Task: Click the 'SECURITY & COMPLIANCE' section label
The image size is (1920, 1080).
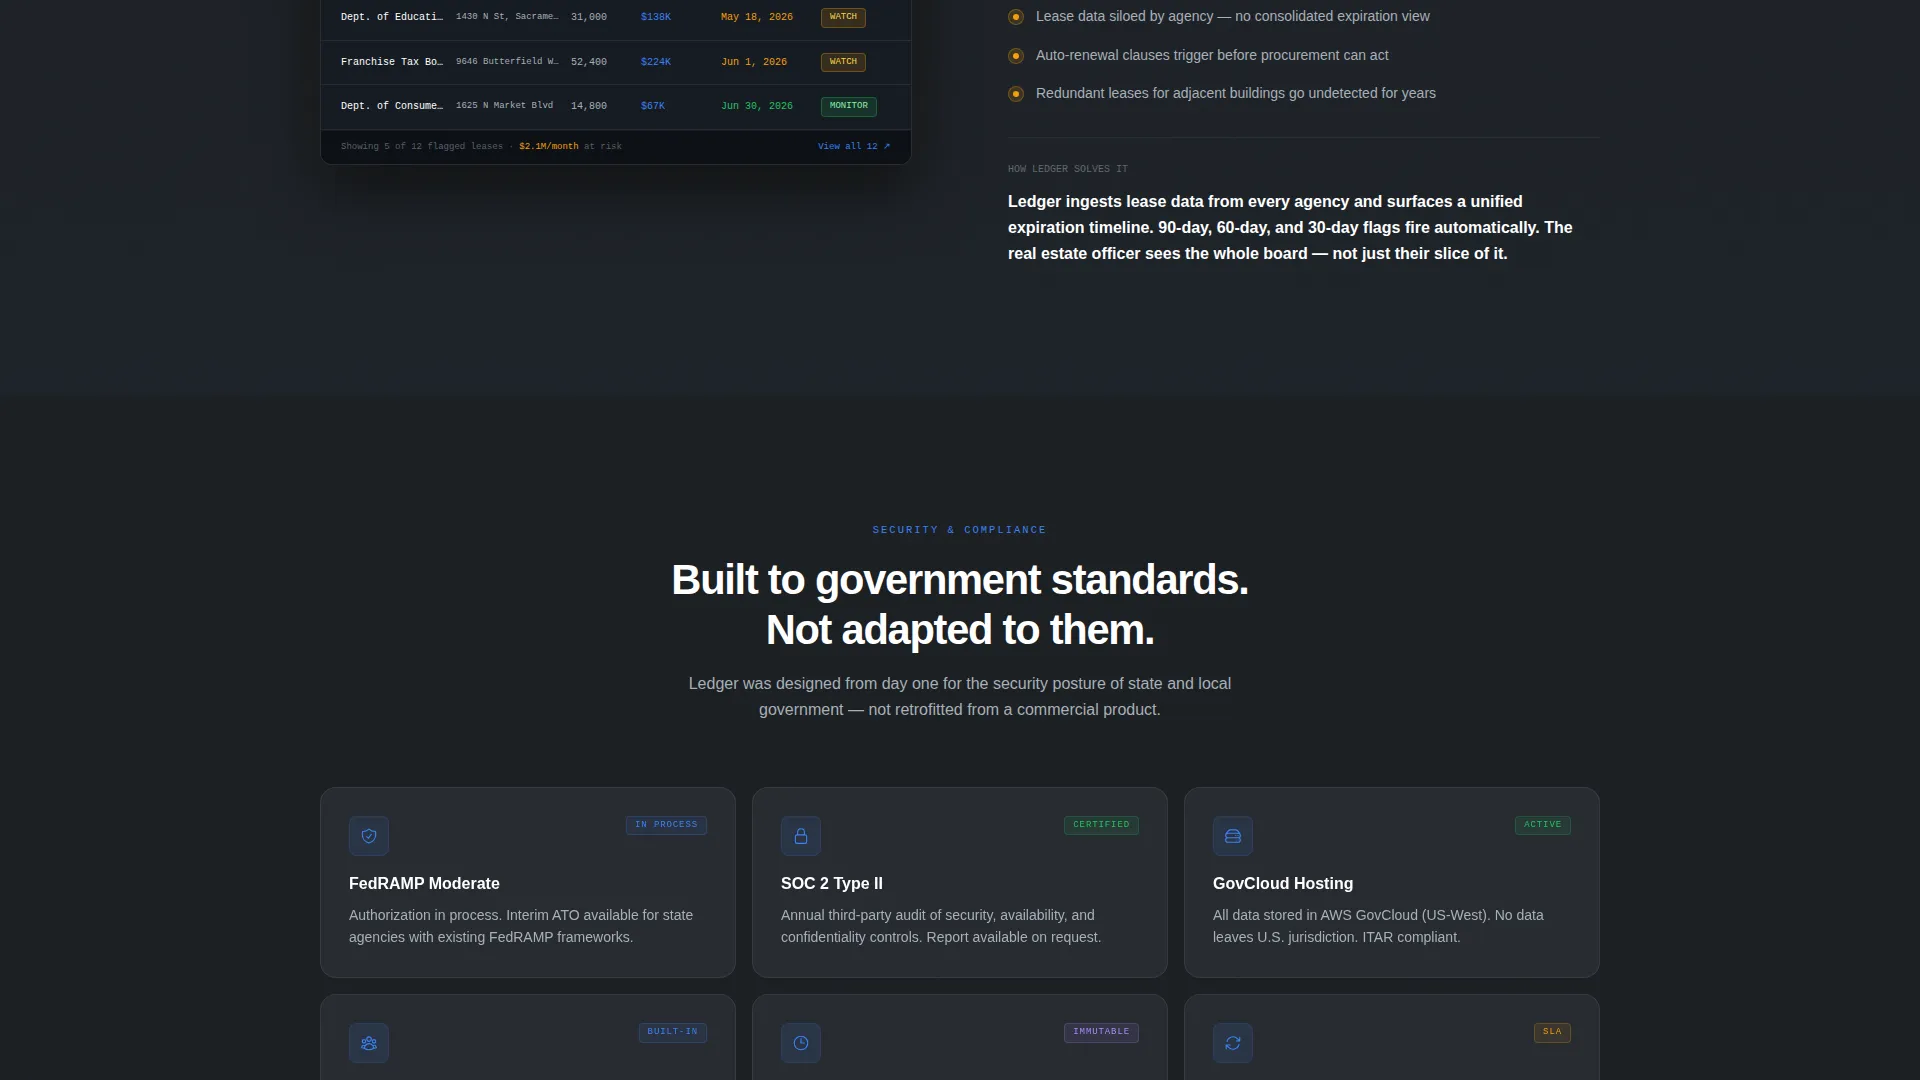Action: click(959, 530)
